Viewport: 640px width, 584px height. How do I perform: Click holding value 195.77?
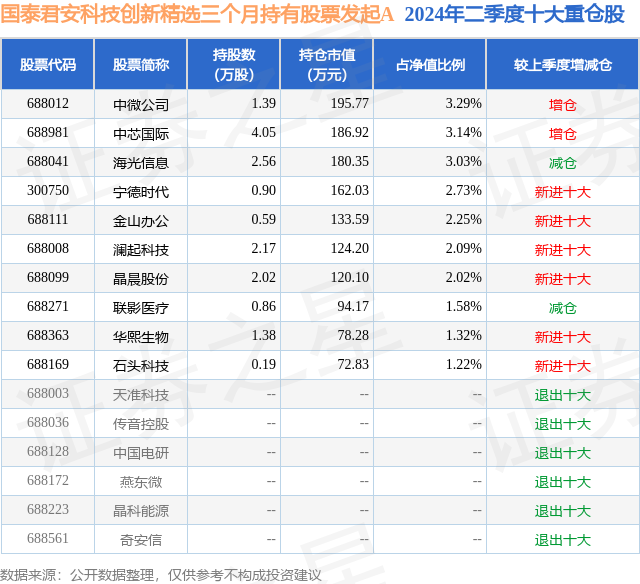click(x=349, y=104)
